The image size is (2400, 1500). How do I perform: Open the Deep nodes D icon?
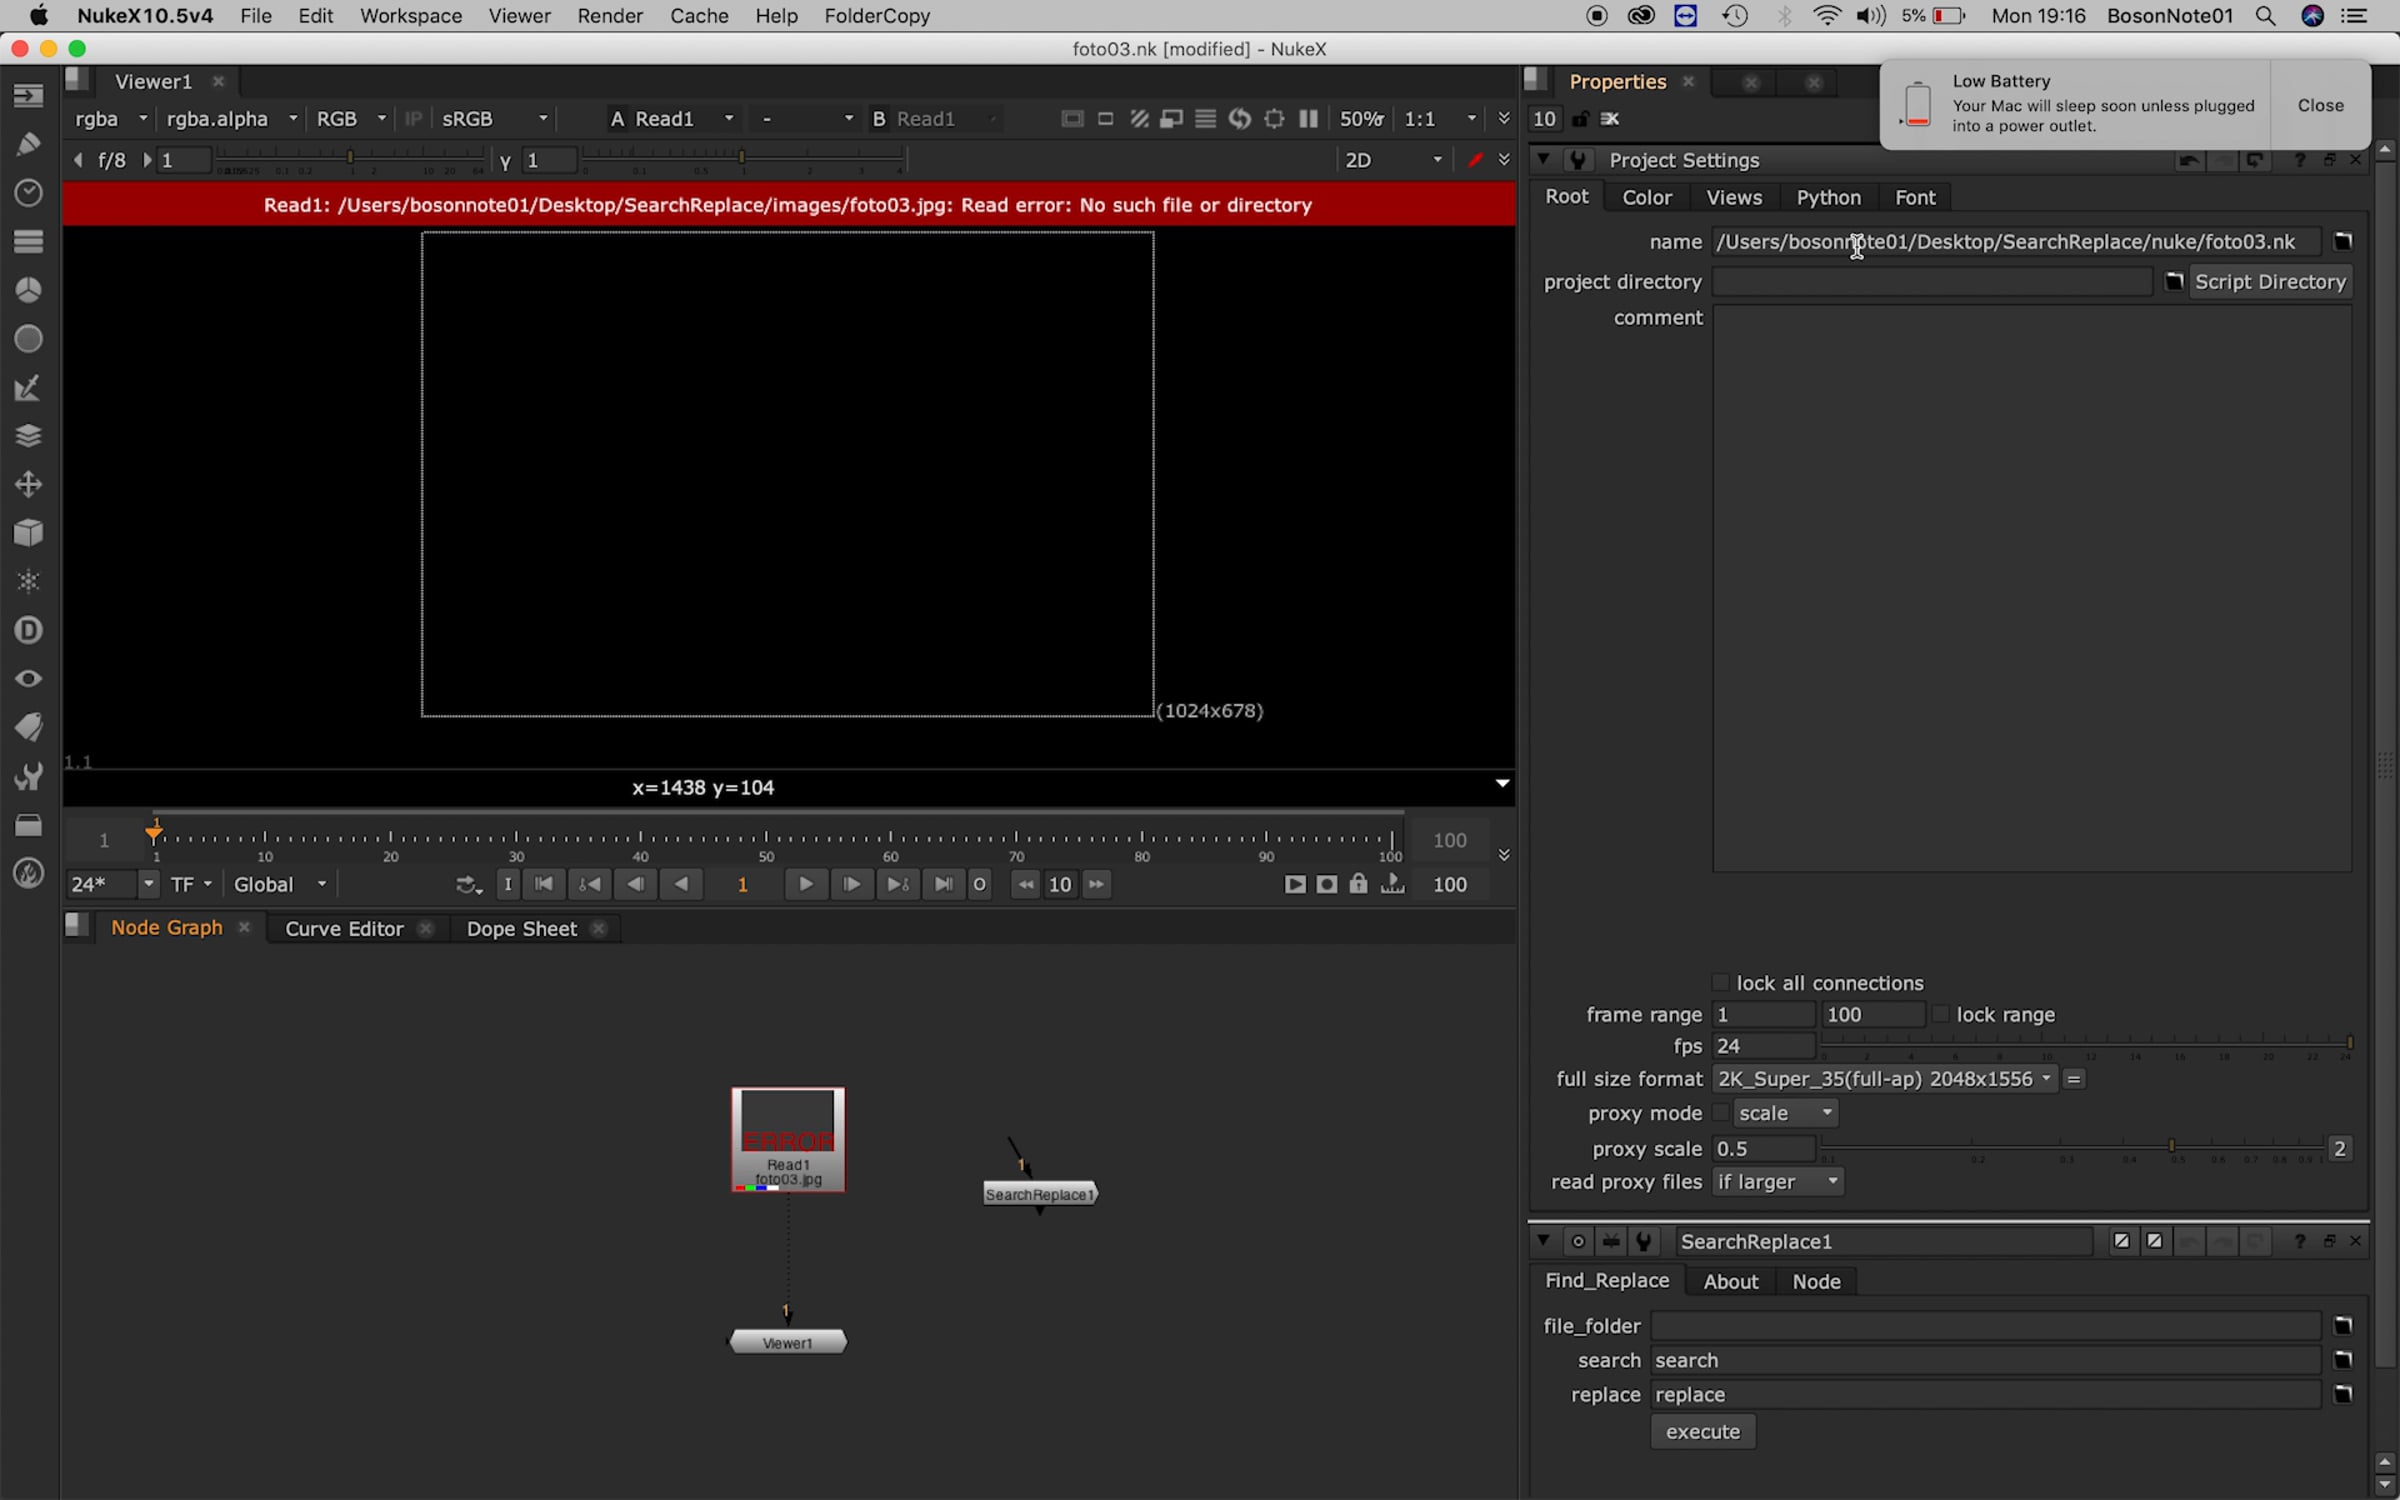28,630
